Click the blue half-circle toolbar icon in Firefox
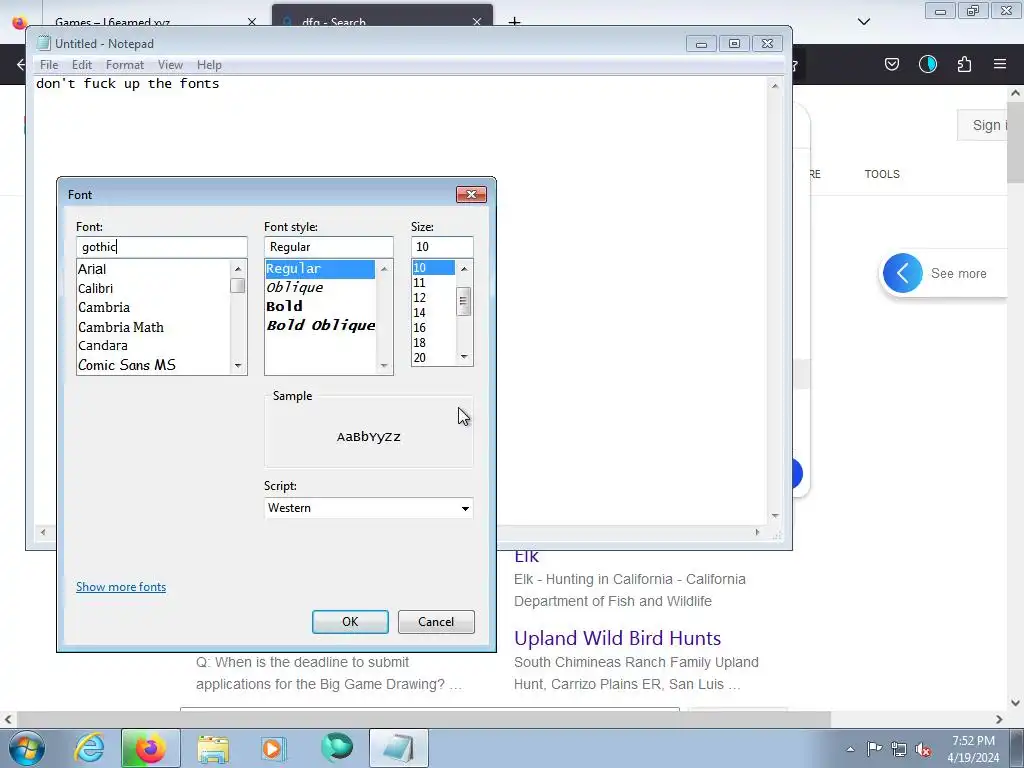This screenshot has height=768, width=1024. coord(928,64)
